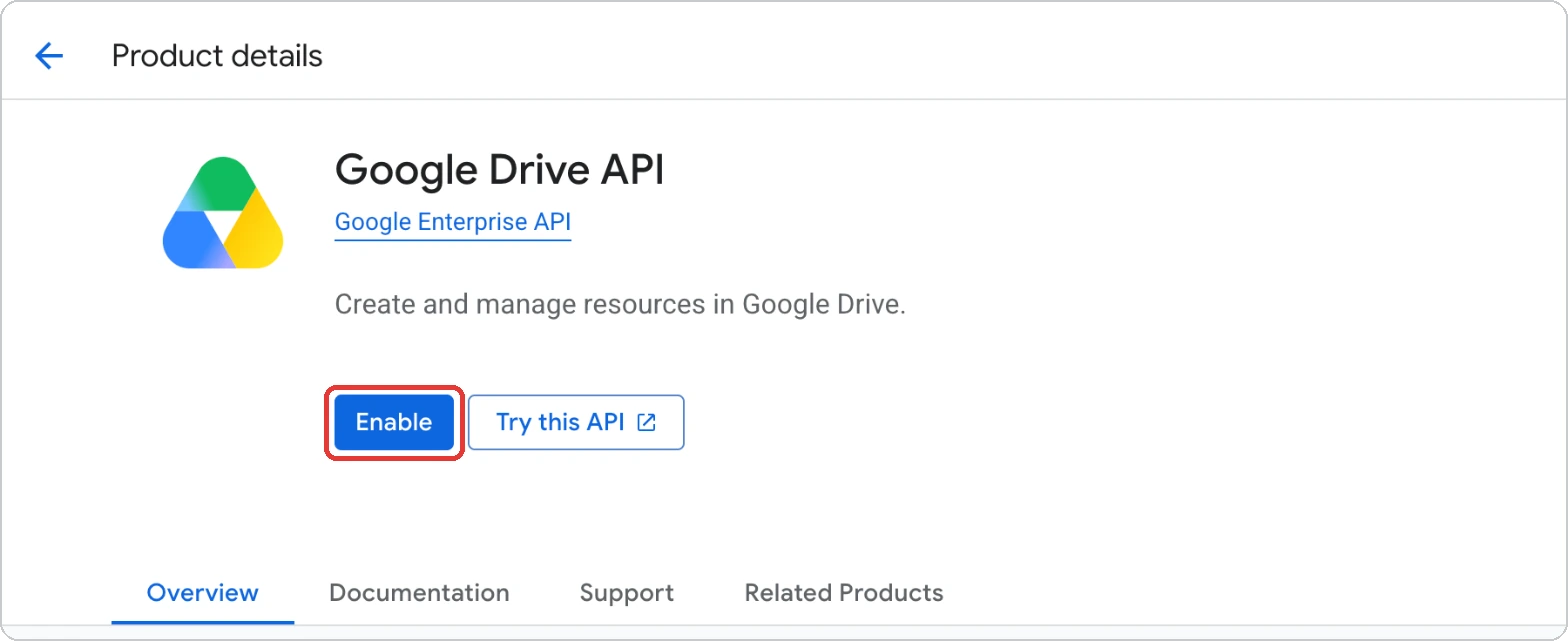Switch to the Overview tab
This screenshot has height=641, width=1568.
(203, 593)
